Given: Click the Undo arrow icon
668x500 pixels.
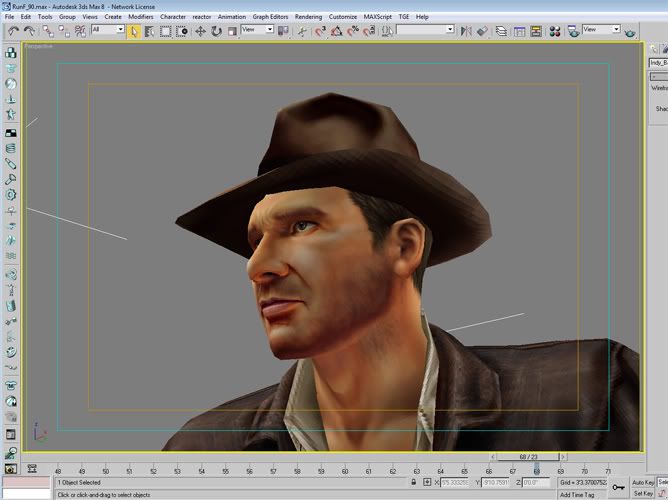Looking at the screenshot, I should (x=14, y=31).
